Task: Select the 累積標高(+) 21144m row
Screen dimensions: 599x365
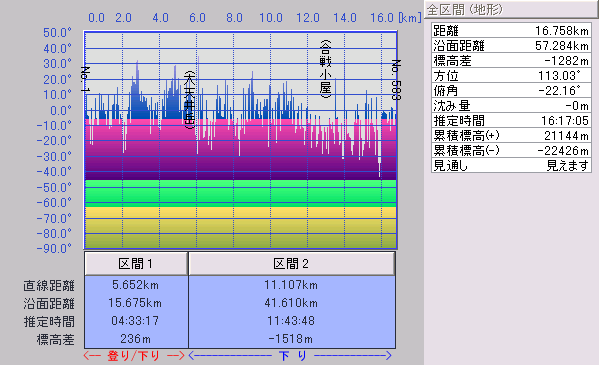Action: click(511, 135)
